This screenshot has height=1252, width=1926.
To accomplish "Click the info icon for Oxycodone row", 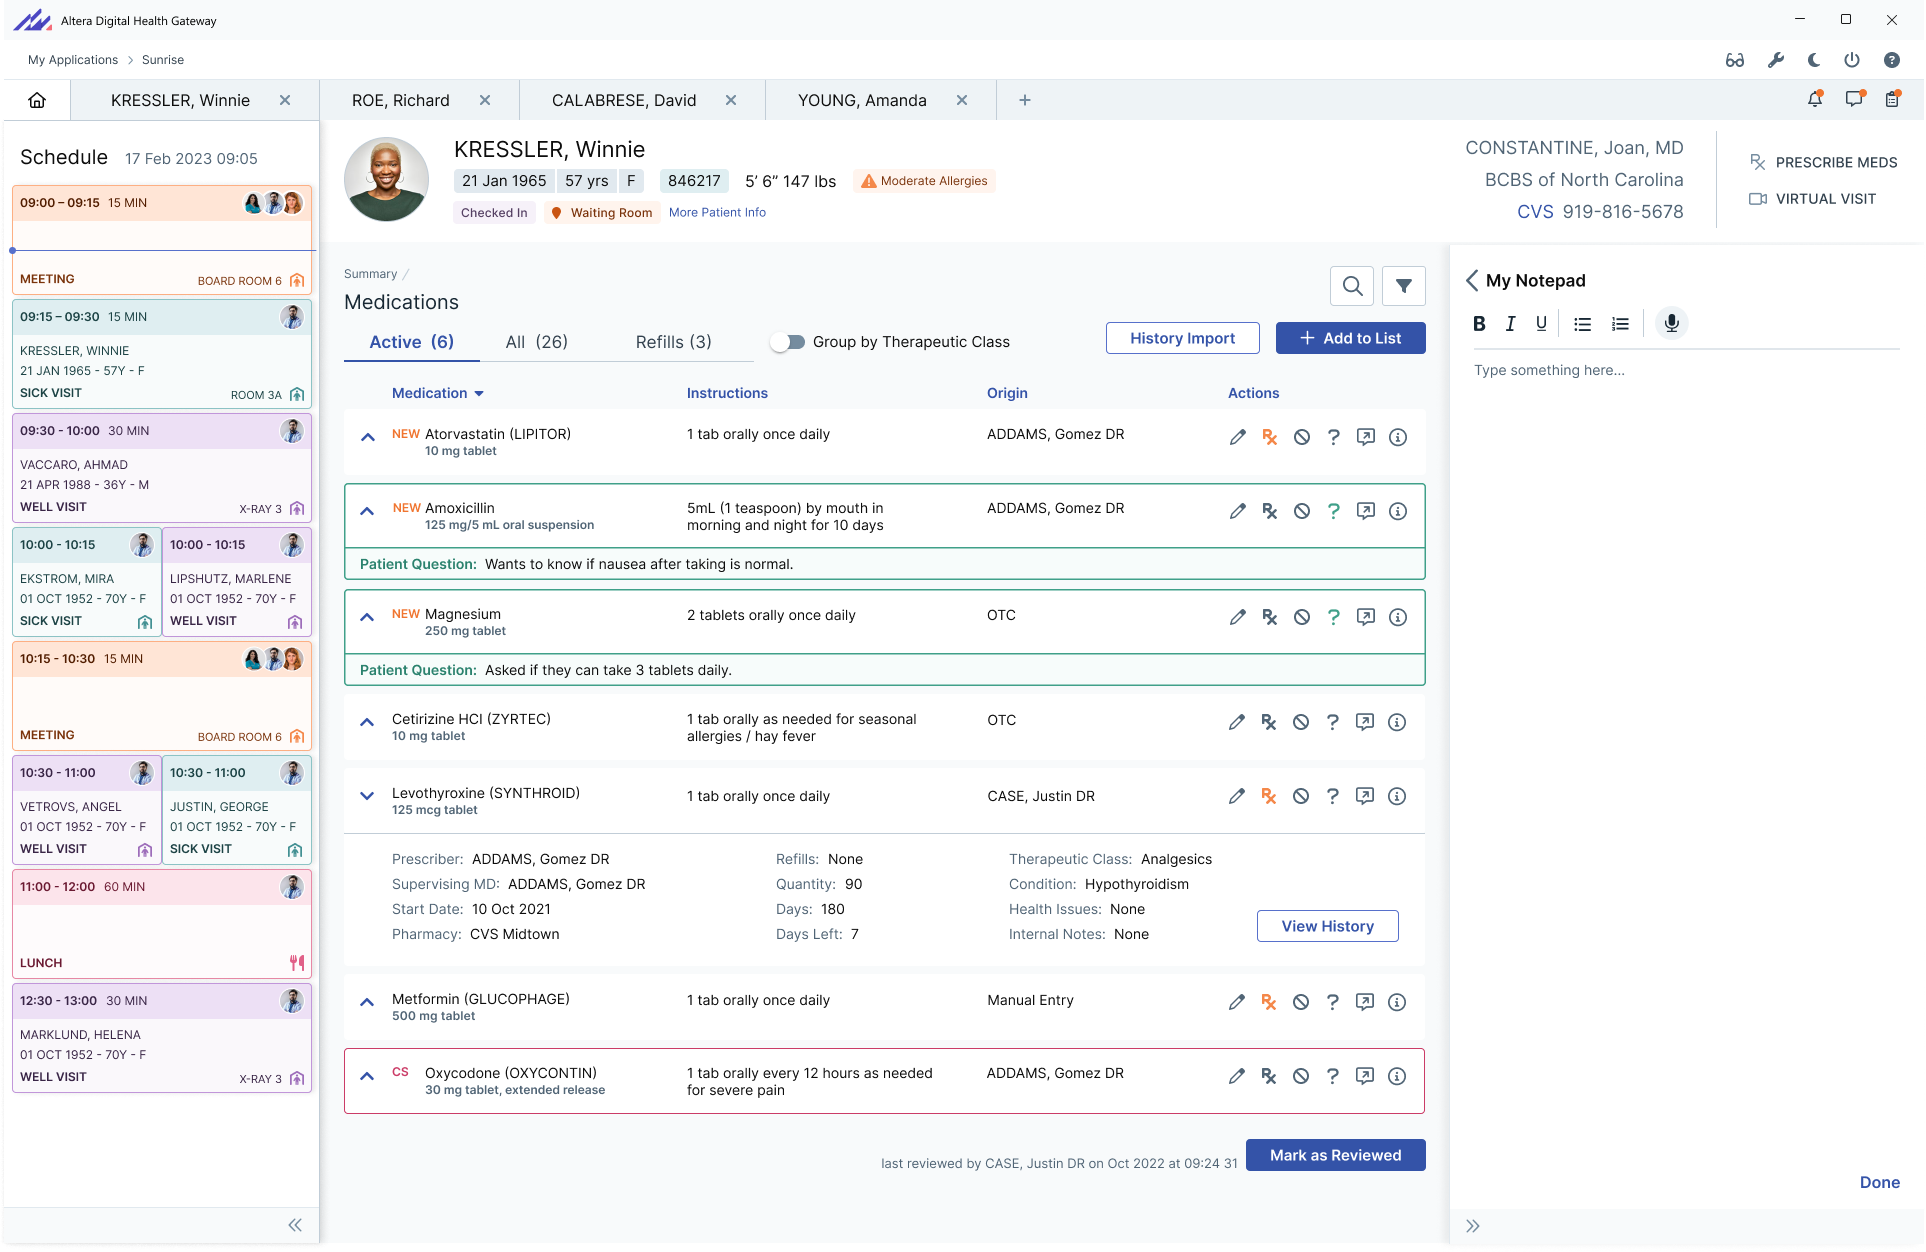I will [x=1397, y=1076].
